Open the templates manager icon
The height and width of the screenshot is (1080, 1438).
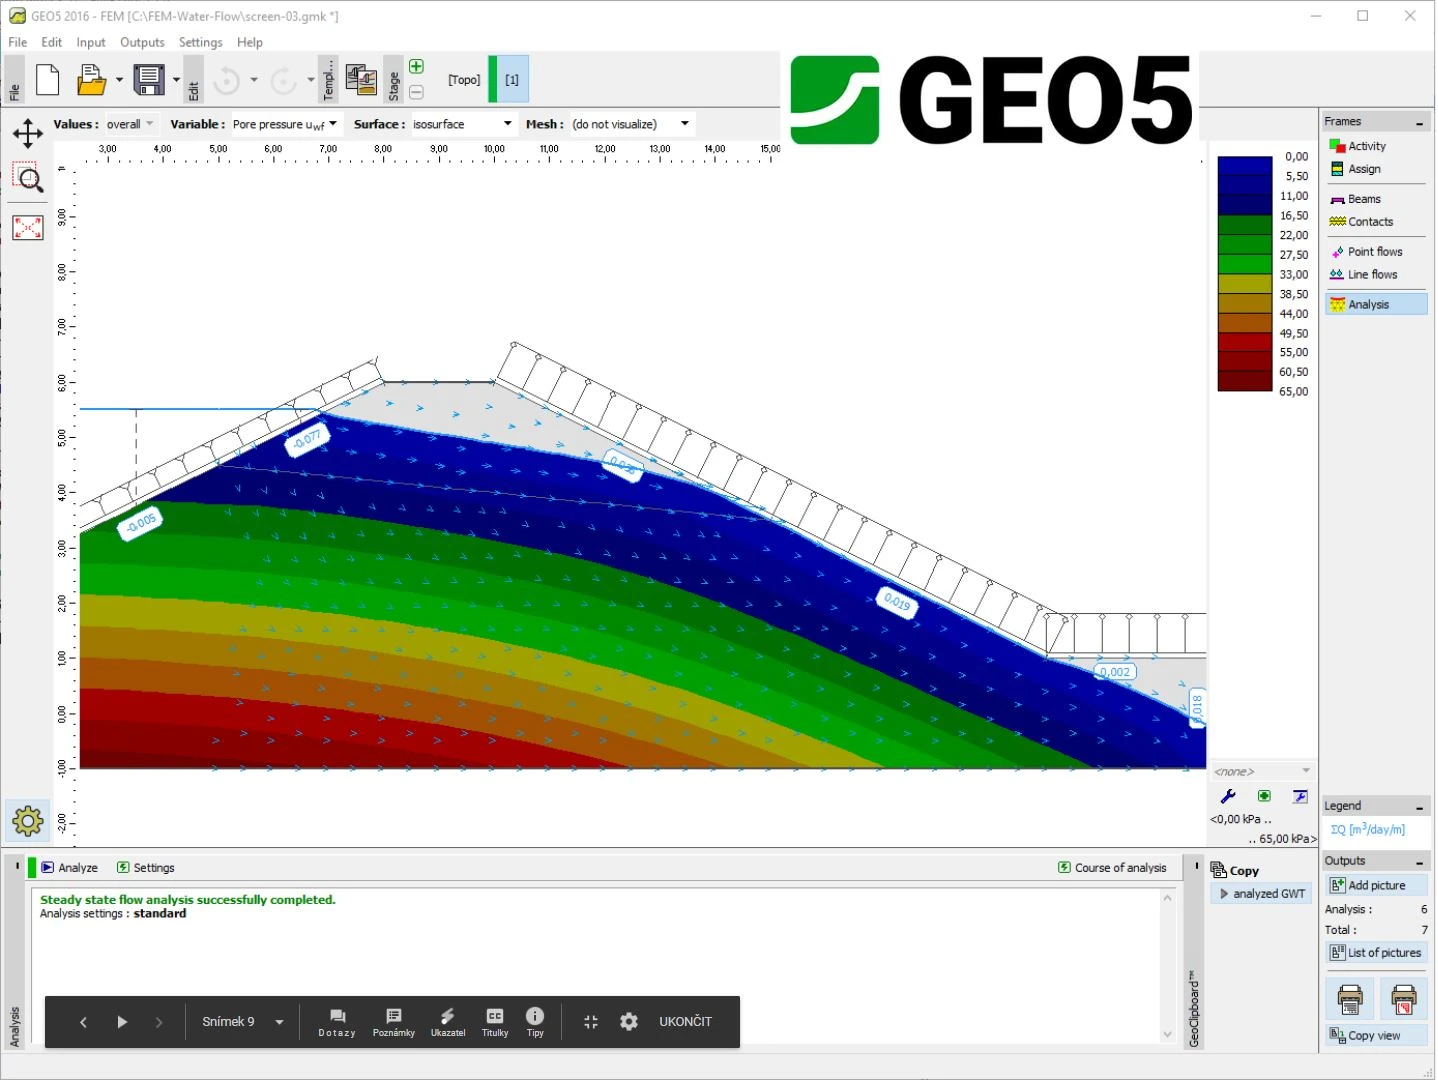coord(361,80)
